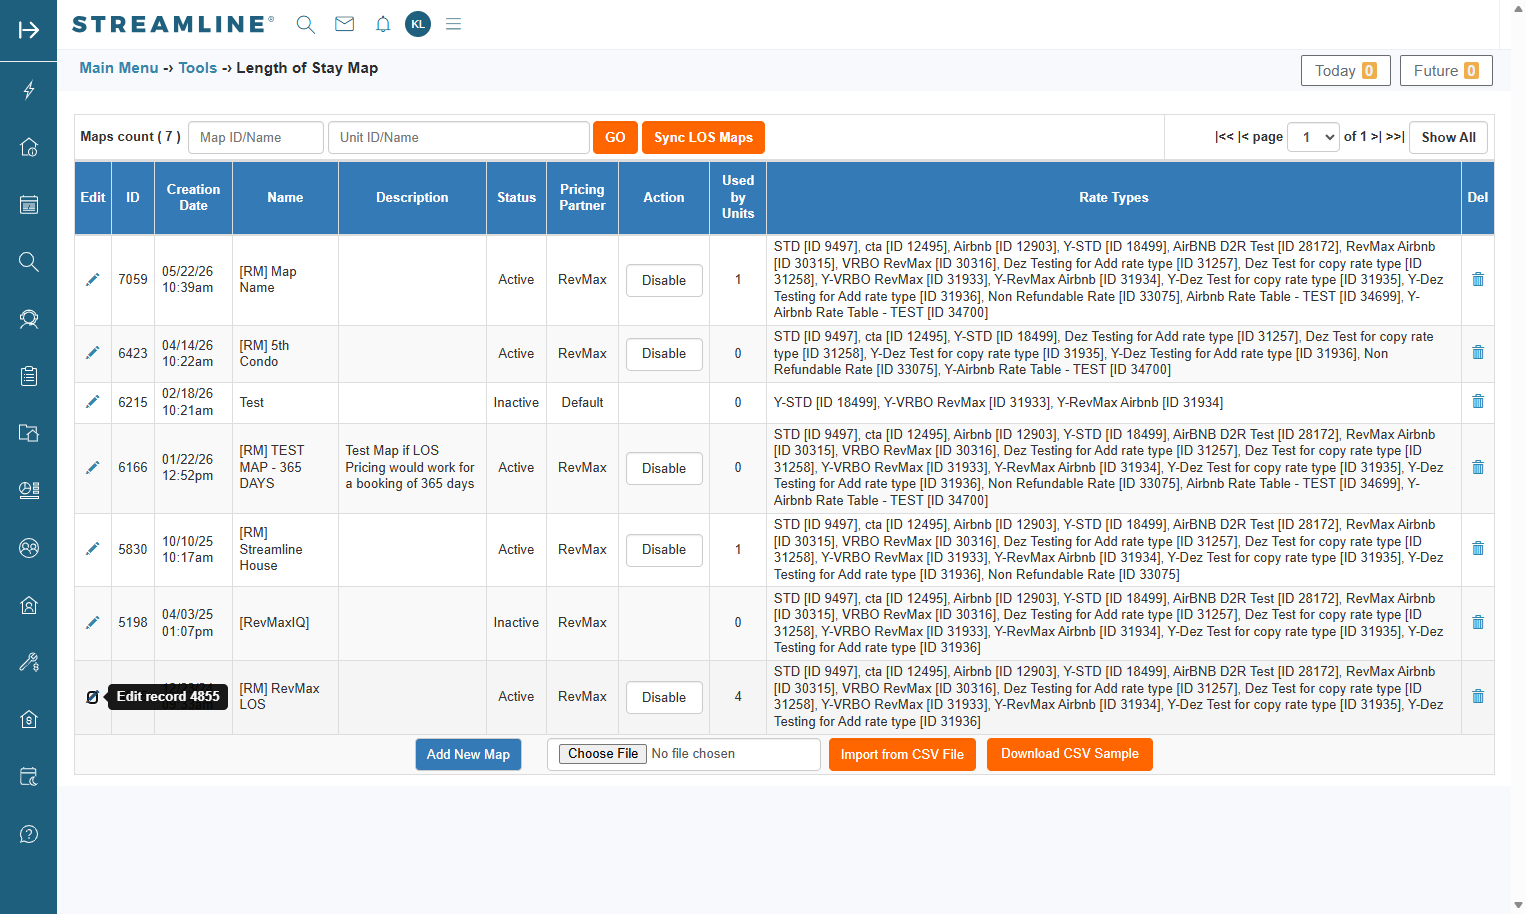
Task: Click the people group sidebar icon
Action: point(29,548)
